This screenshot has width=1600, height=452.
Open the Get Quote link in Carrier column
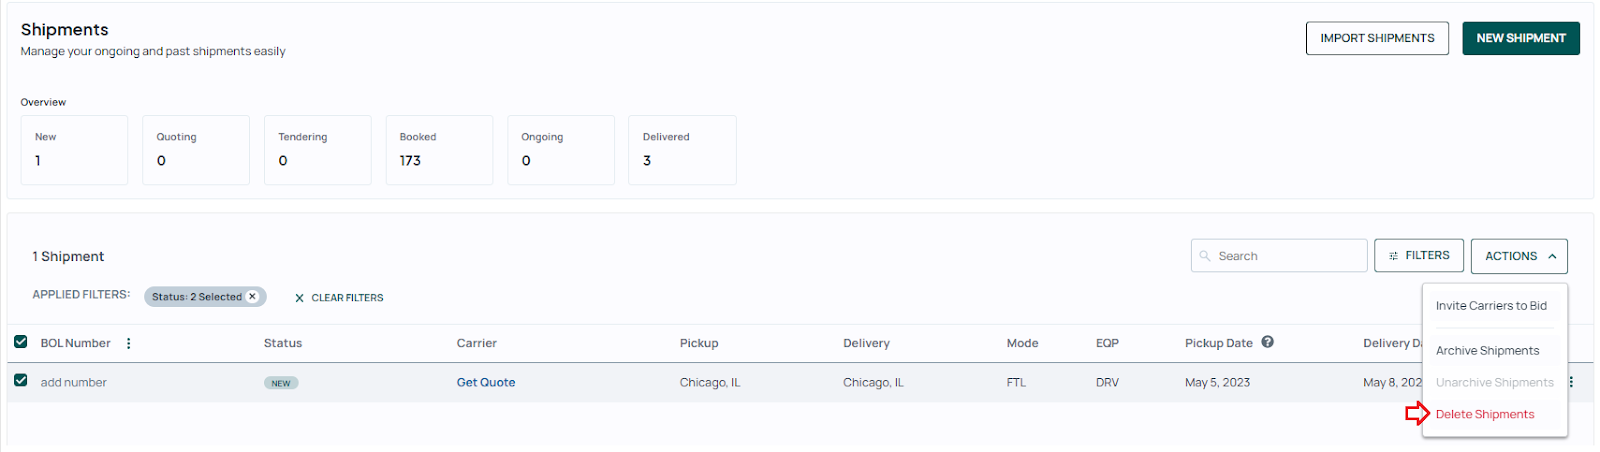(486, 382)
